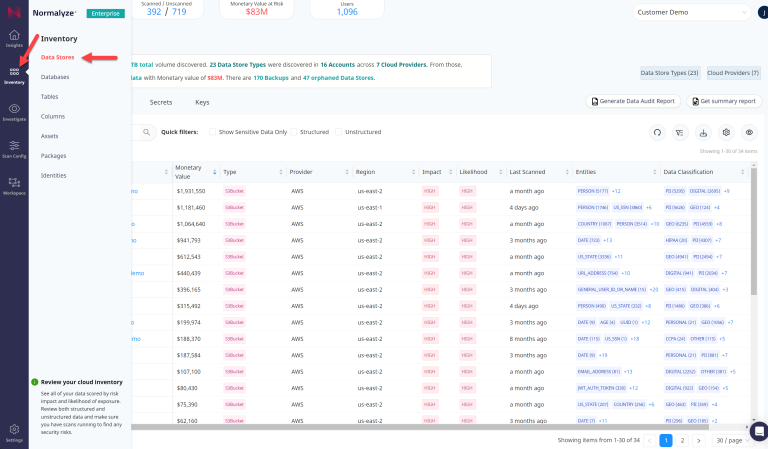Switch to the Secrets tab
Screen dimensions: 768x449
[x=160, y=102]
